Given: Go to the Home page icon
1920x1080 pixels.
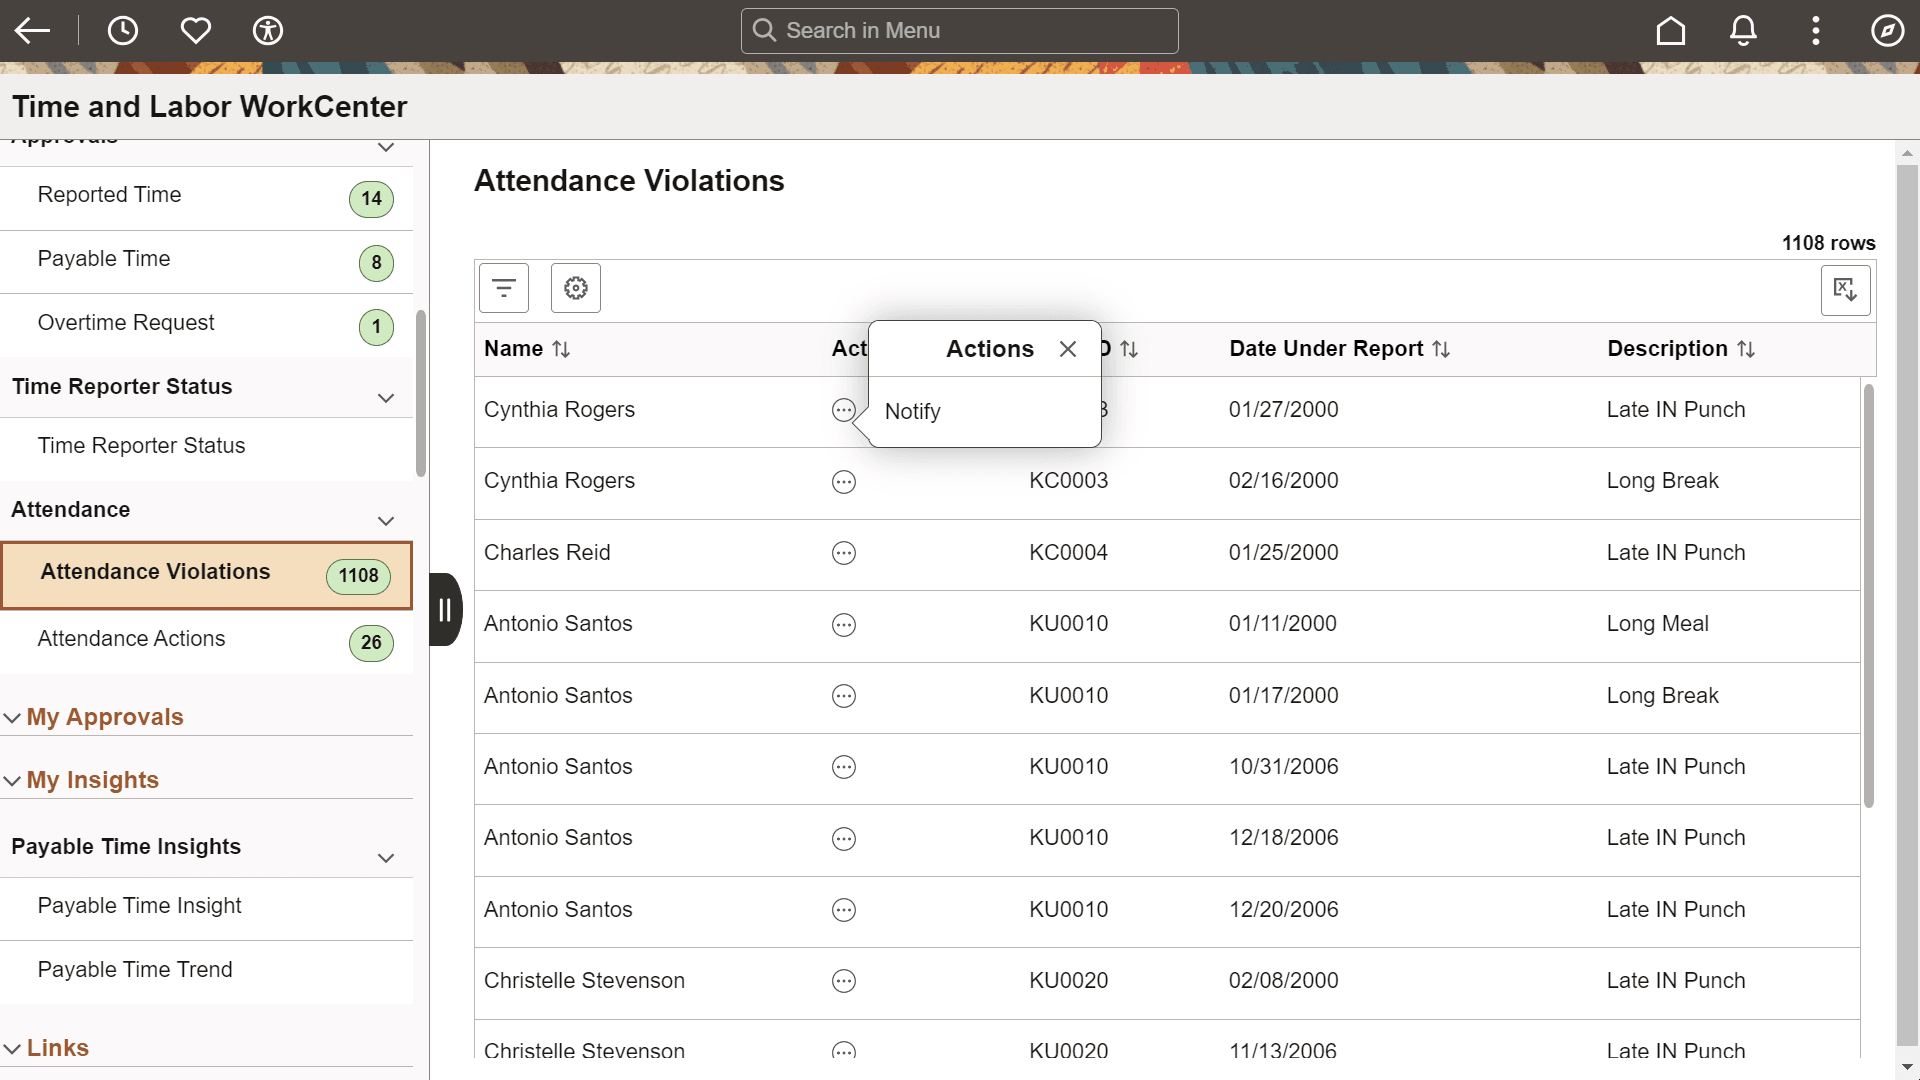Looking at the screenshot, I should coord(1670,30).
